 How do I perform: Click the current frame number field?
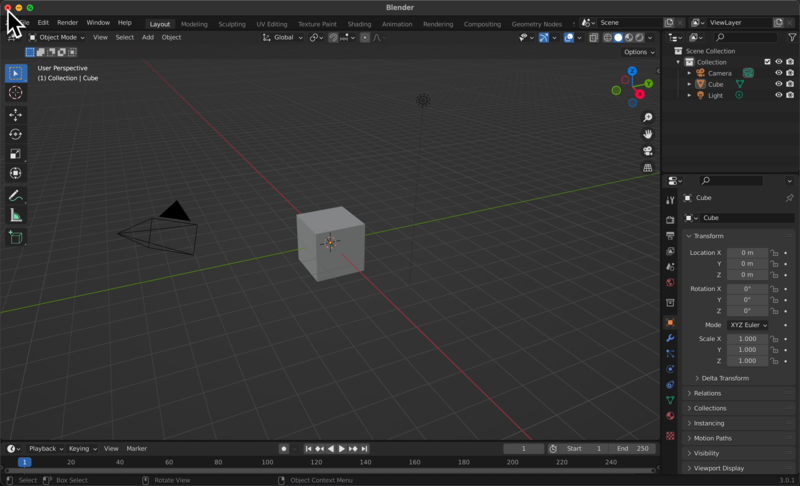point(523,449)
